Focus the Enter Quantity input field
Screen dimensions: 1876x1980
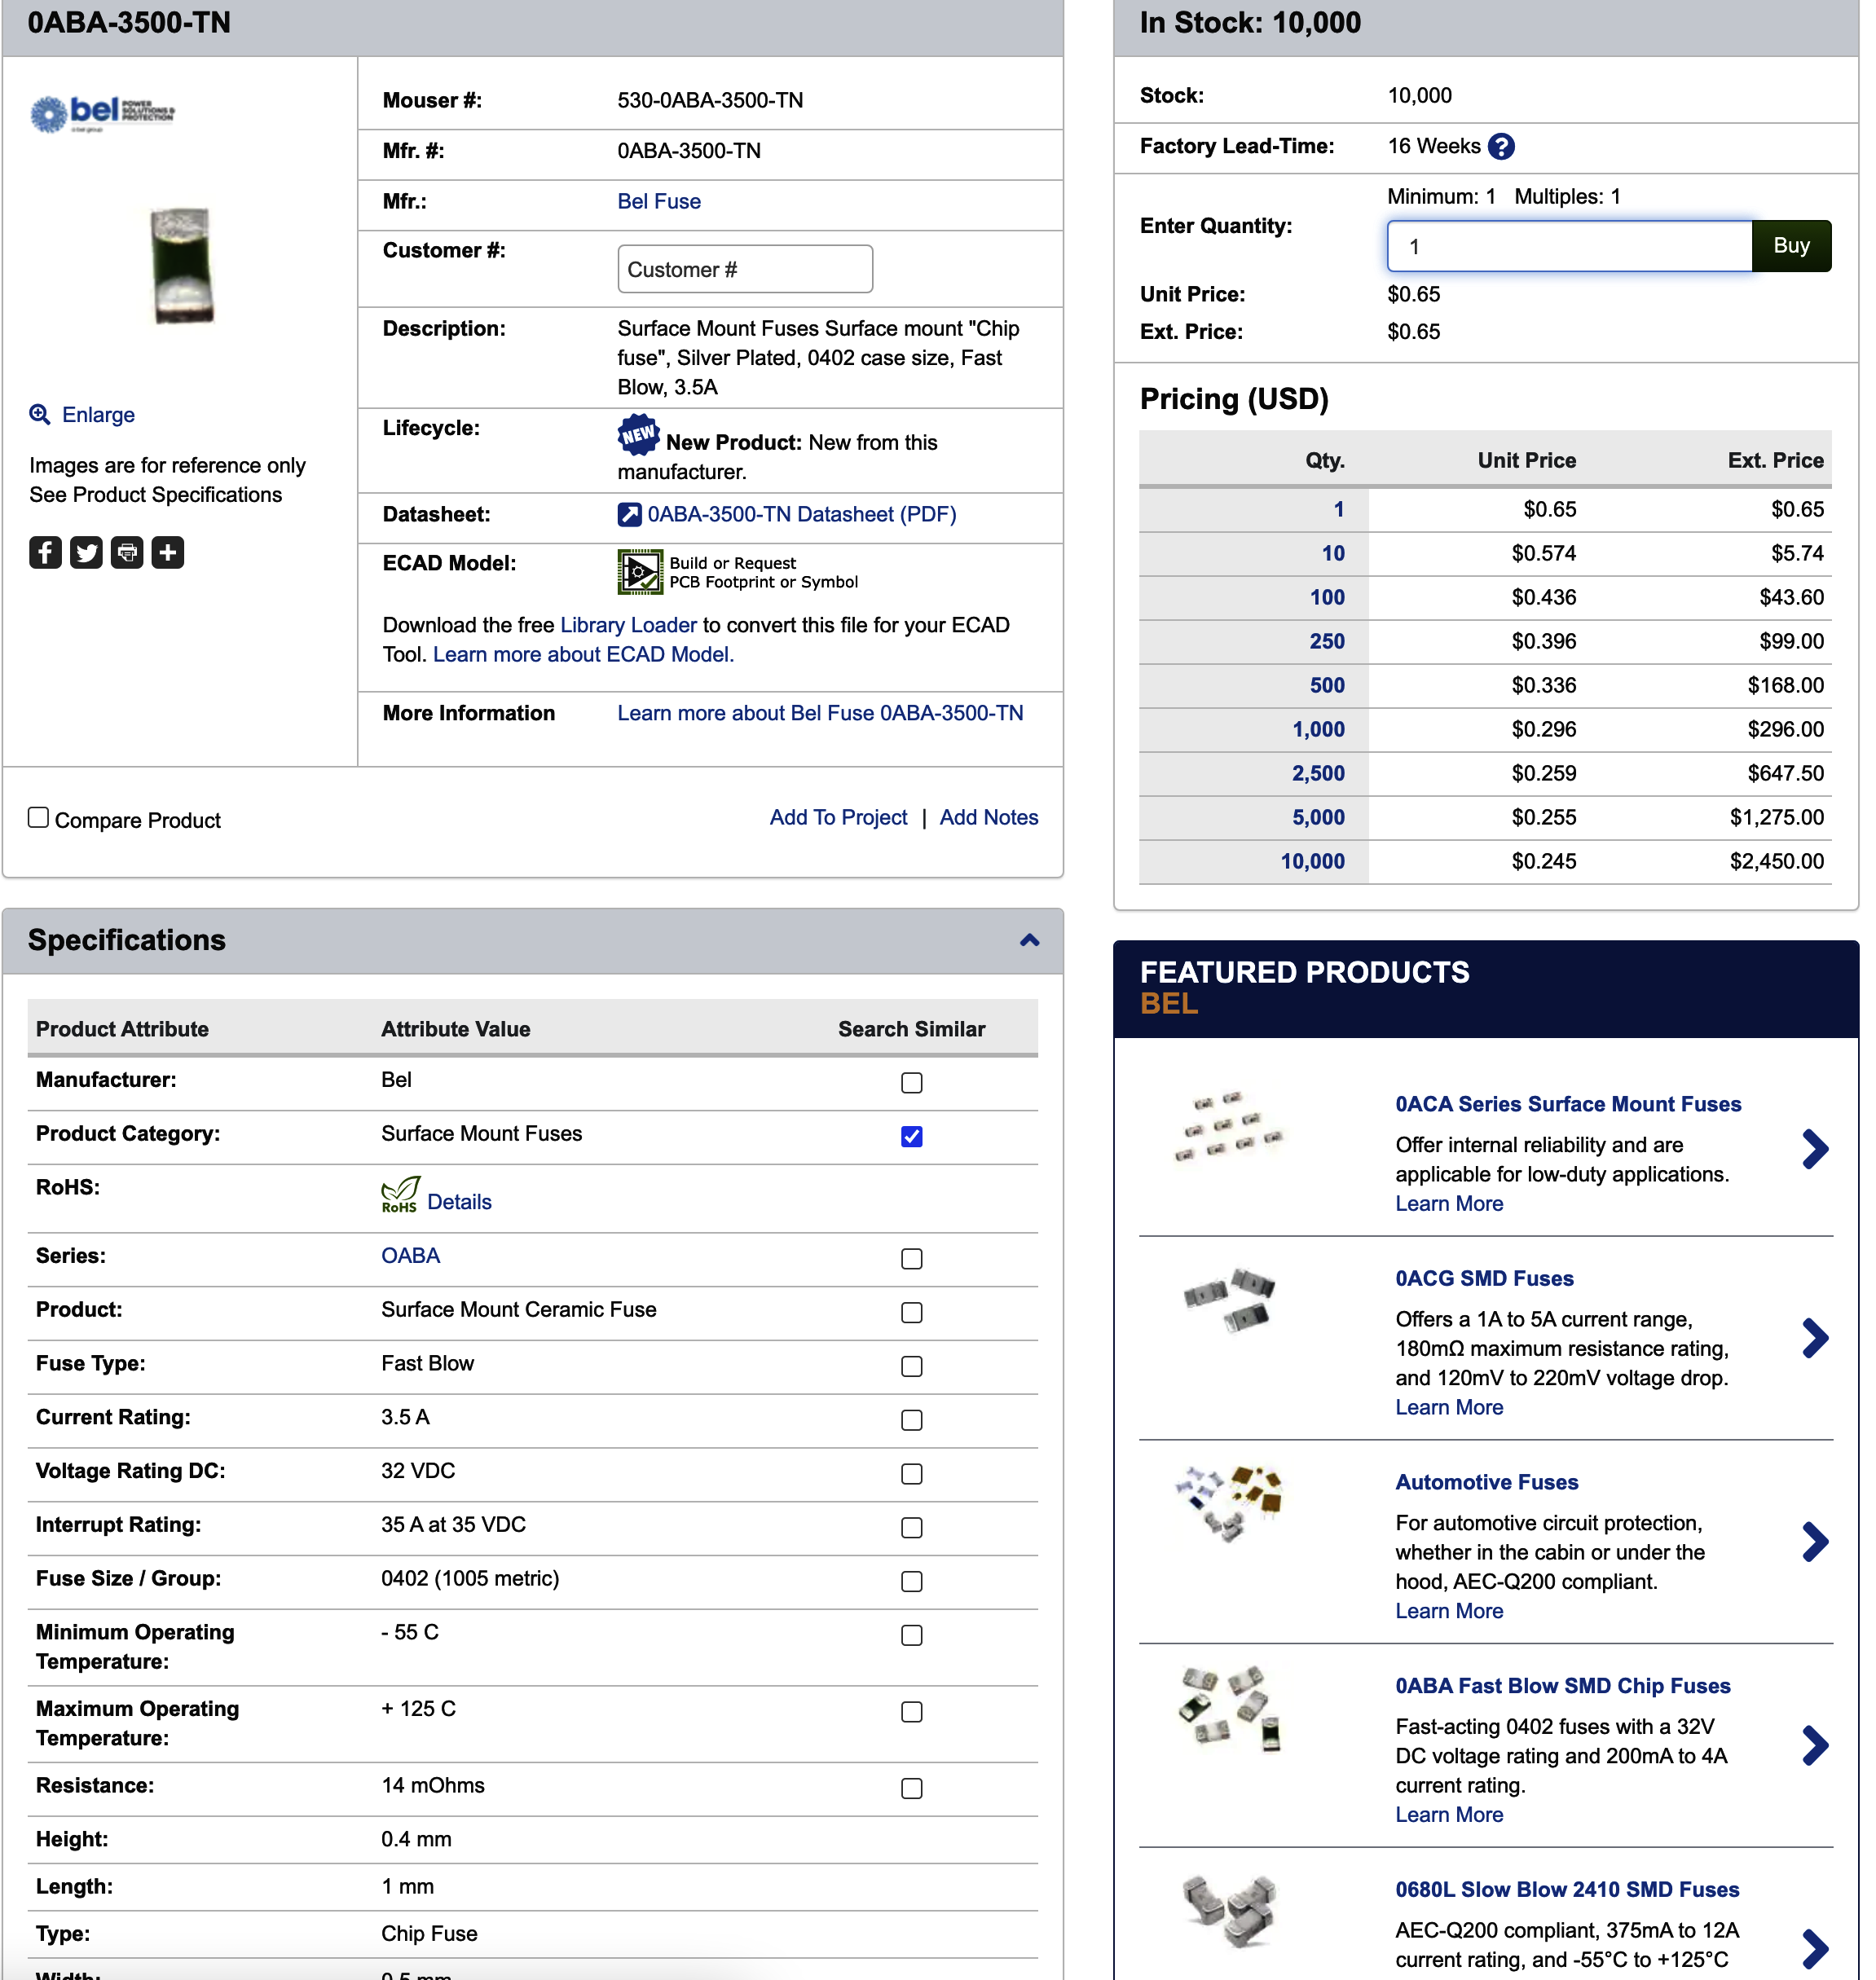[1570, 246]
